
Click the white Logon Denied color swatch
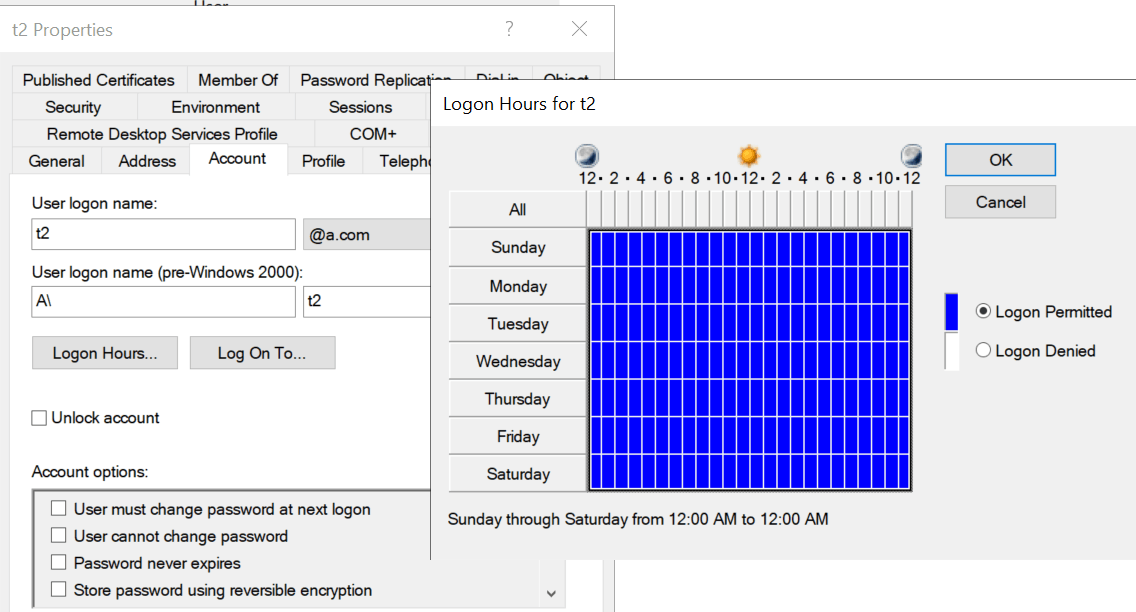click(x=952, y=351)
